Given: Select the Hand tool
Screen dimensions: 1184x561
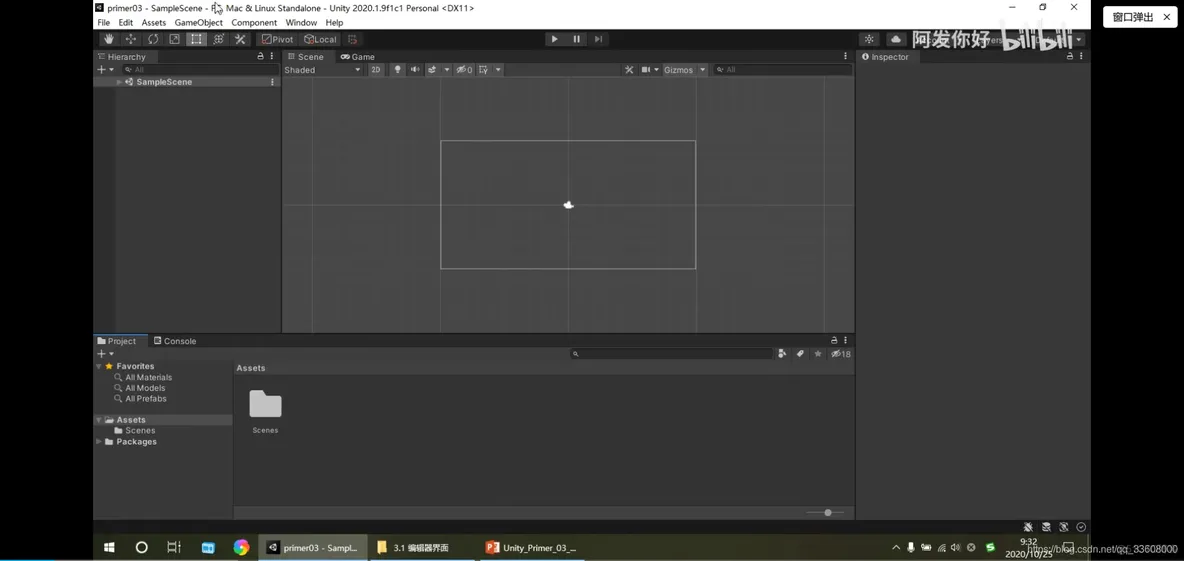Looking at the screenshot, I should tap(109, 39).
